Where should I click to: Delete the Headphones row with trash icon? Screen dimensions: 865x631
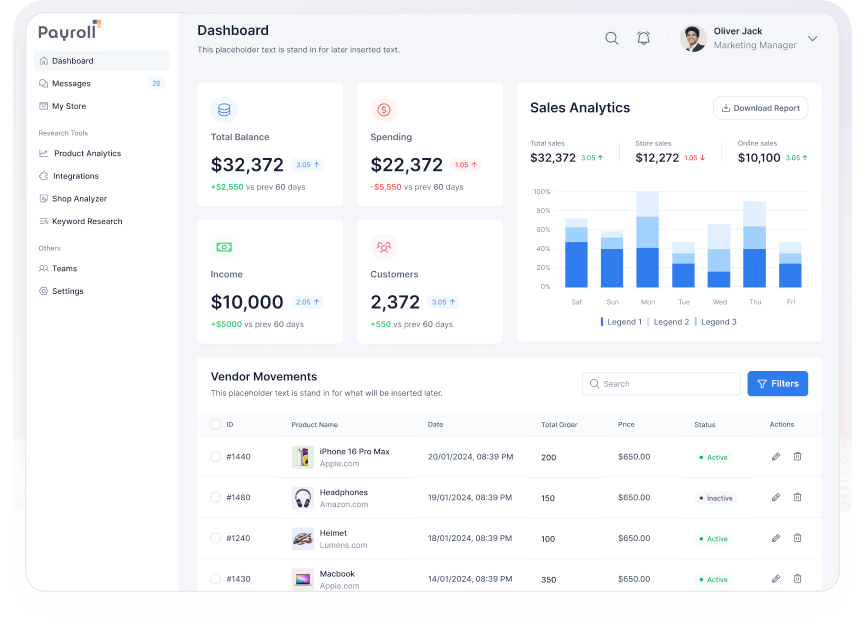(x=798, y=497)
